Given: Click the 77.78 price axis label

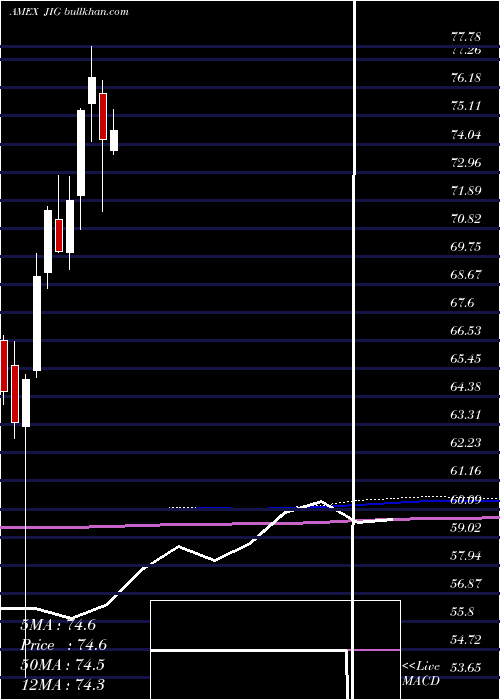Looking at the screenshot, I should click(x=467, y=36).
